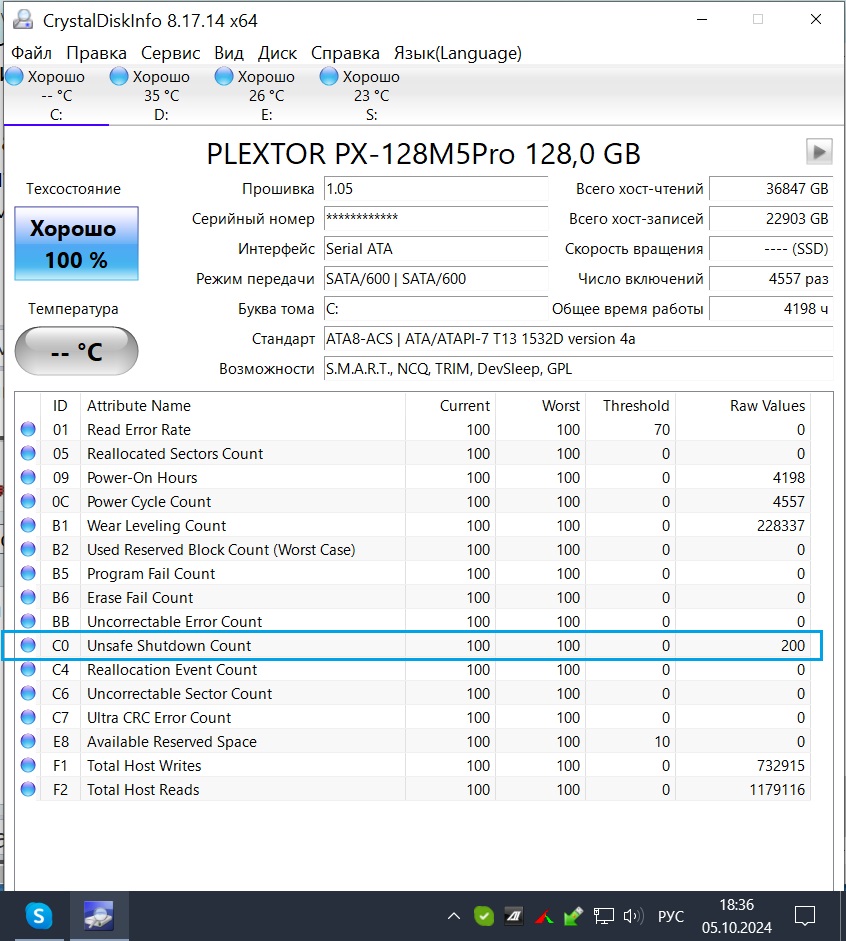Click the status dot for Reallocation Event Count
This screenshot has height=941, width=846.
pos(28,669)
